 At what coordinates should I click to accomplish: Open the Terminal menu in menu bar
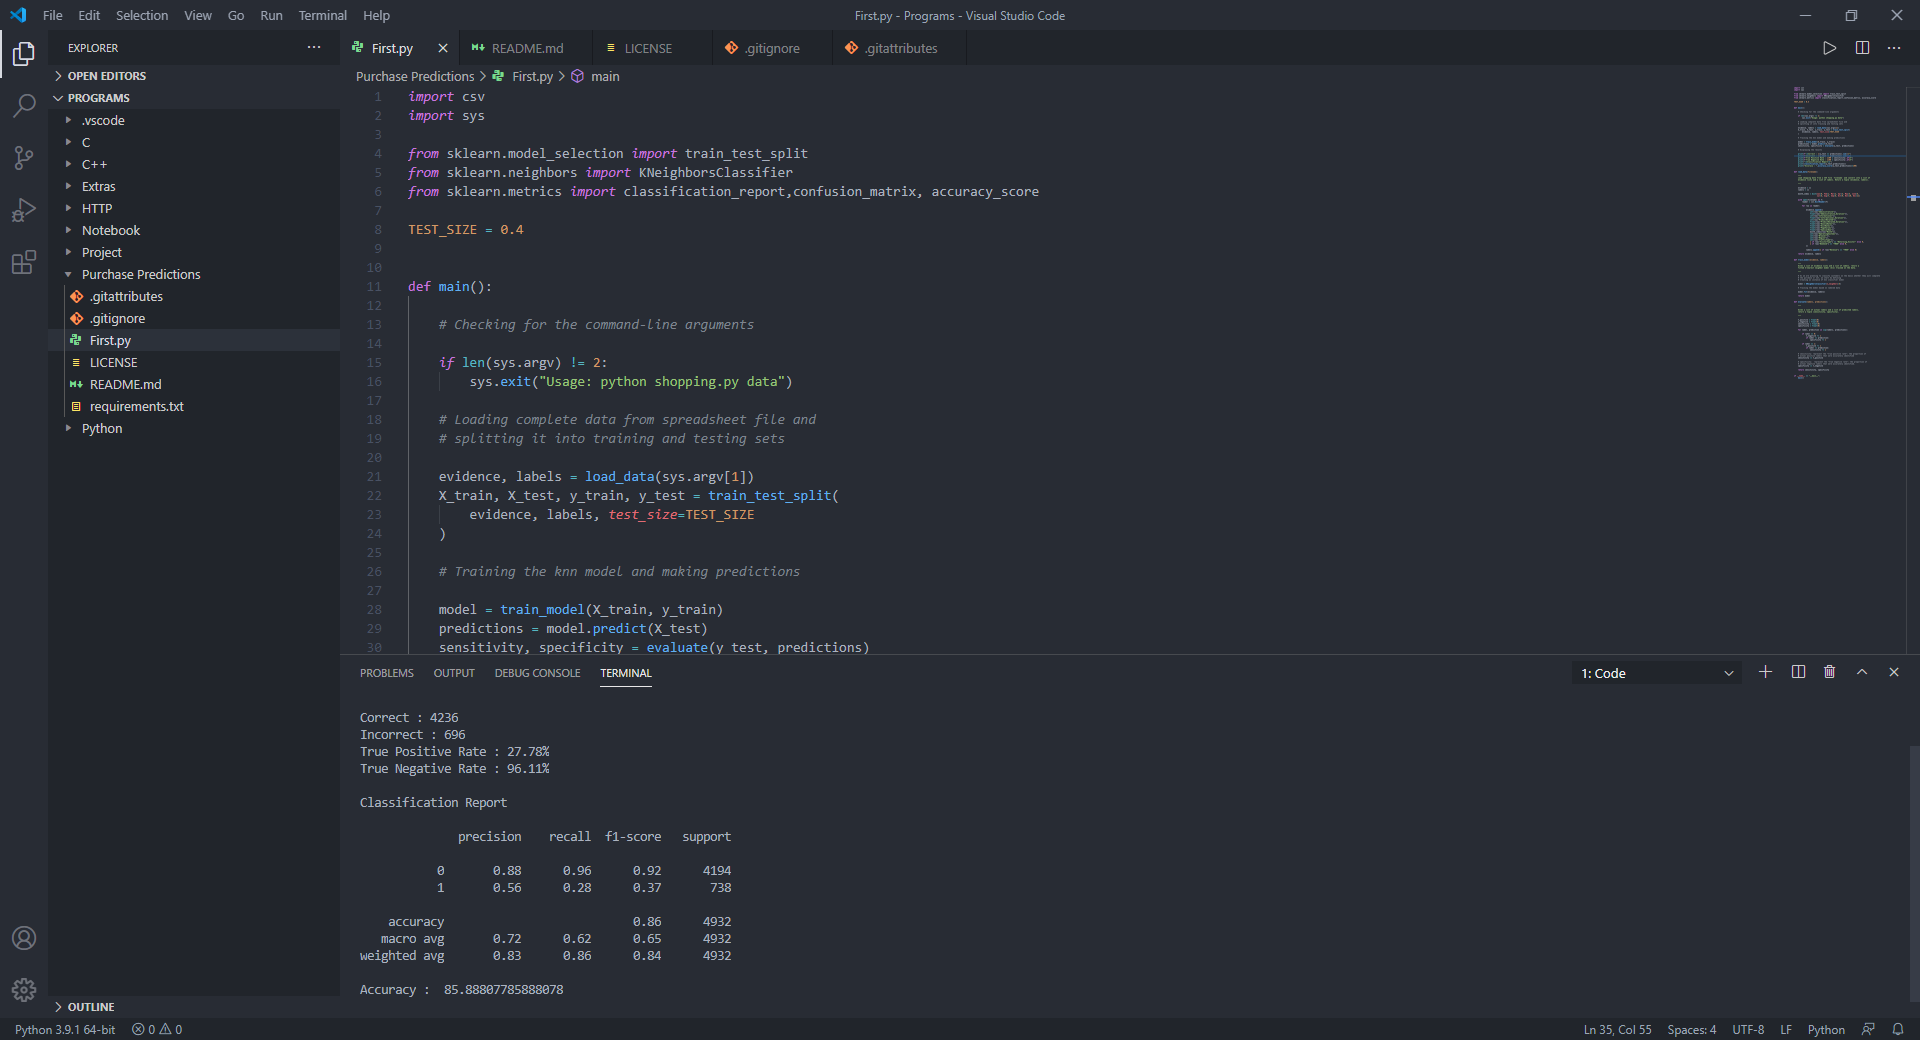(x=322, y=15)
